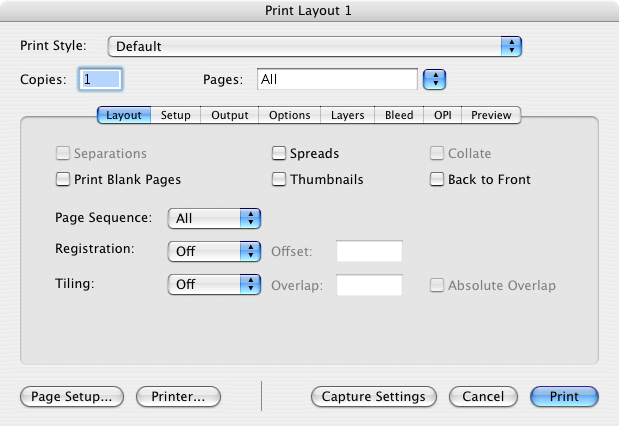Toggle the Thumbnails checkbox
Image resolution: width=619 pixels, height=426 pixels.
pyautogui.click(x=280, y=180)
